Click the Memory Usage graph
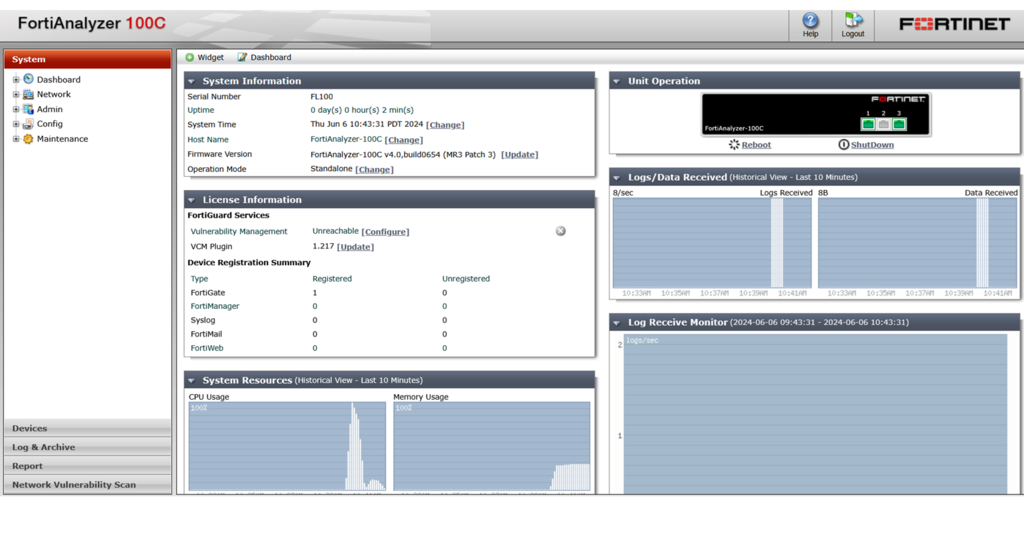Screen dimensions: 1024x546 (492, 446)
